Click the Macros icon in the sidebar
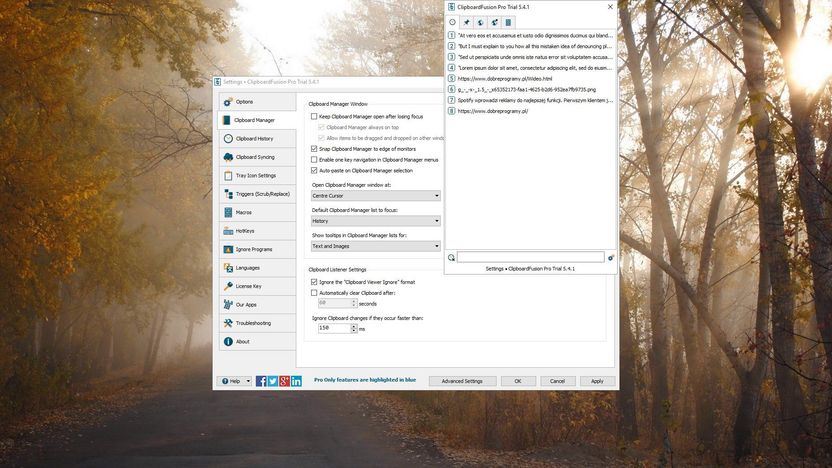This screenshot has height=468, width=832. (228, 212)
